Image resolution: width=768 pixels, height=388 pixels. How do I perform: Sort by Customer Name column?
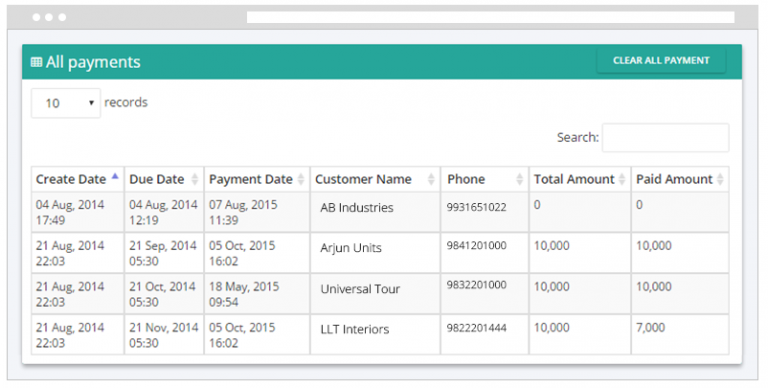click(x=375, y=179)
